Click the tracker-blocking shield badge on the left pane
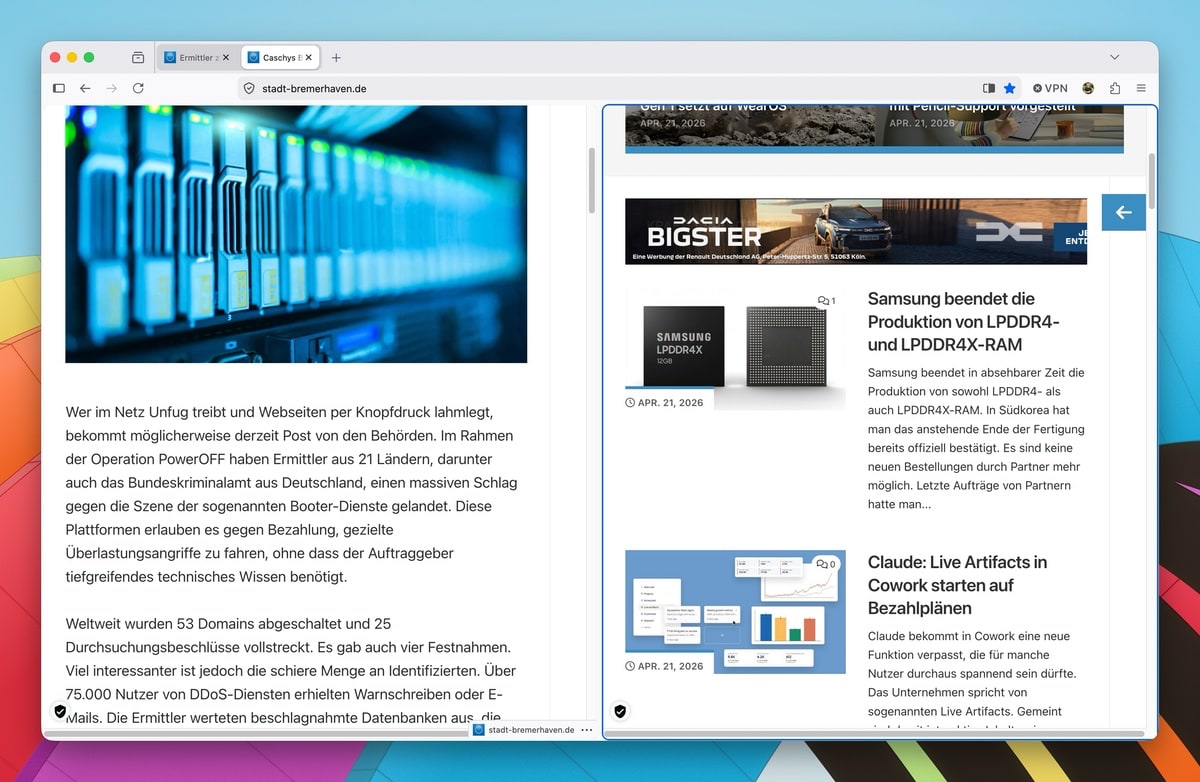The image size is (1200, 782). point(60,711)
